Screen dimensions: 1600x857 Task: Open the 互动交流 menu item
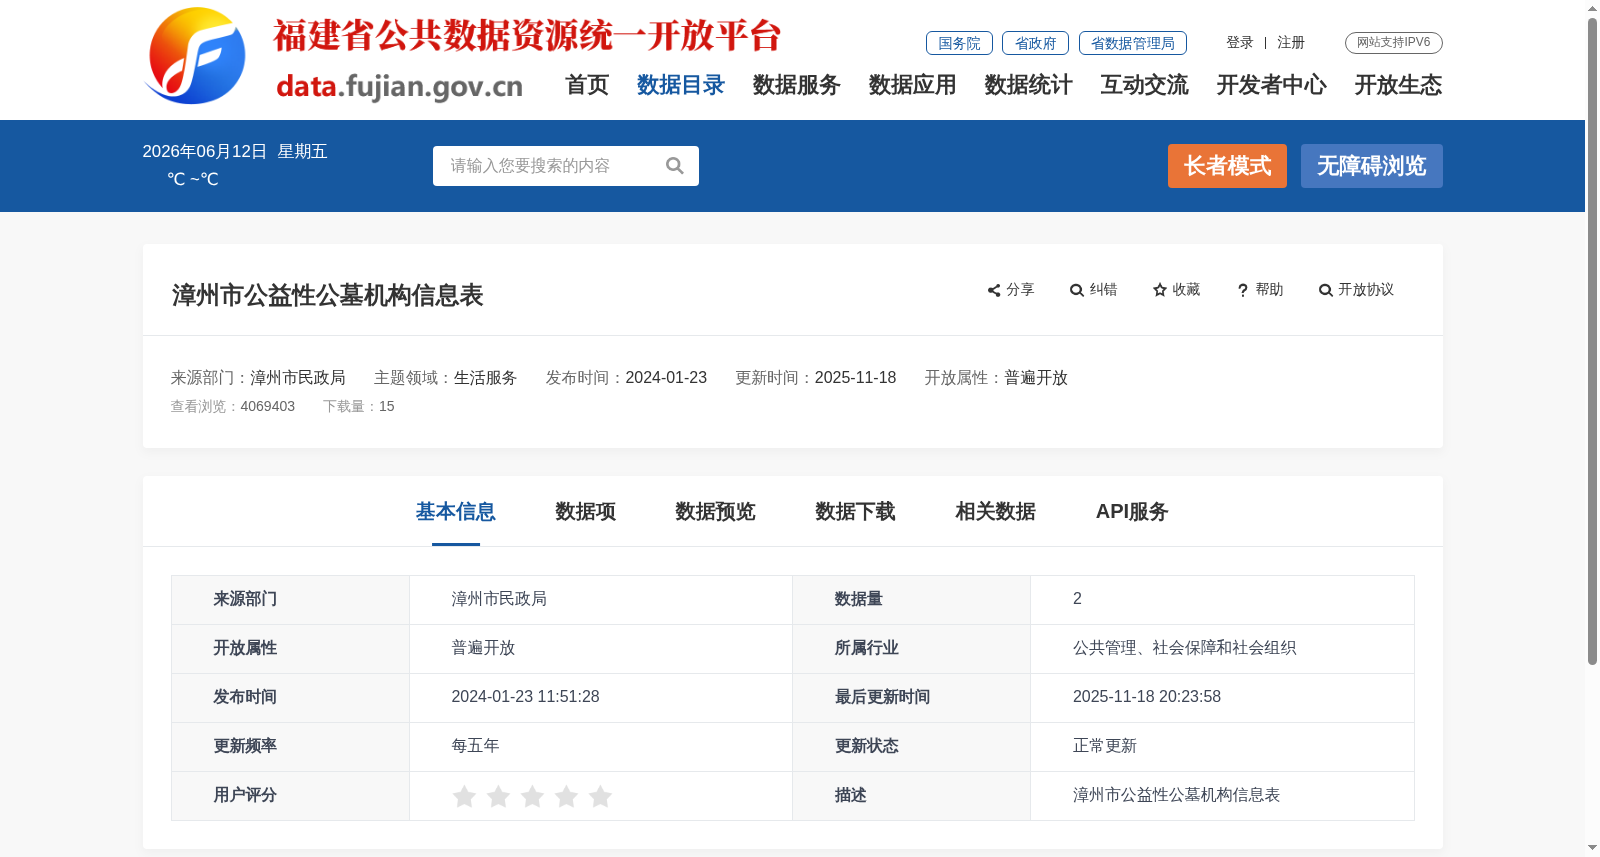1145,85
